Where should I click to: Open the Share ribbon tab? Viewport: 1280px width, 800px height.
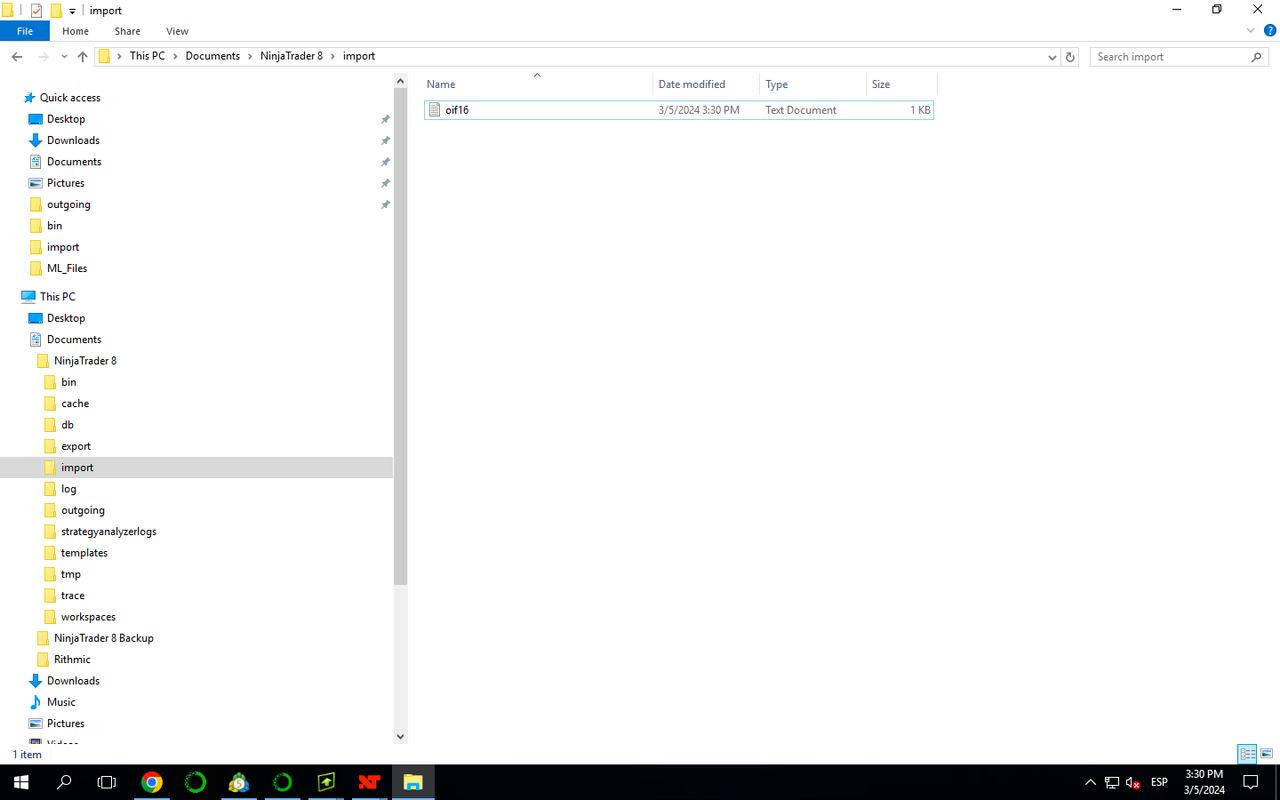click(x=128, y=31)
